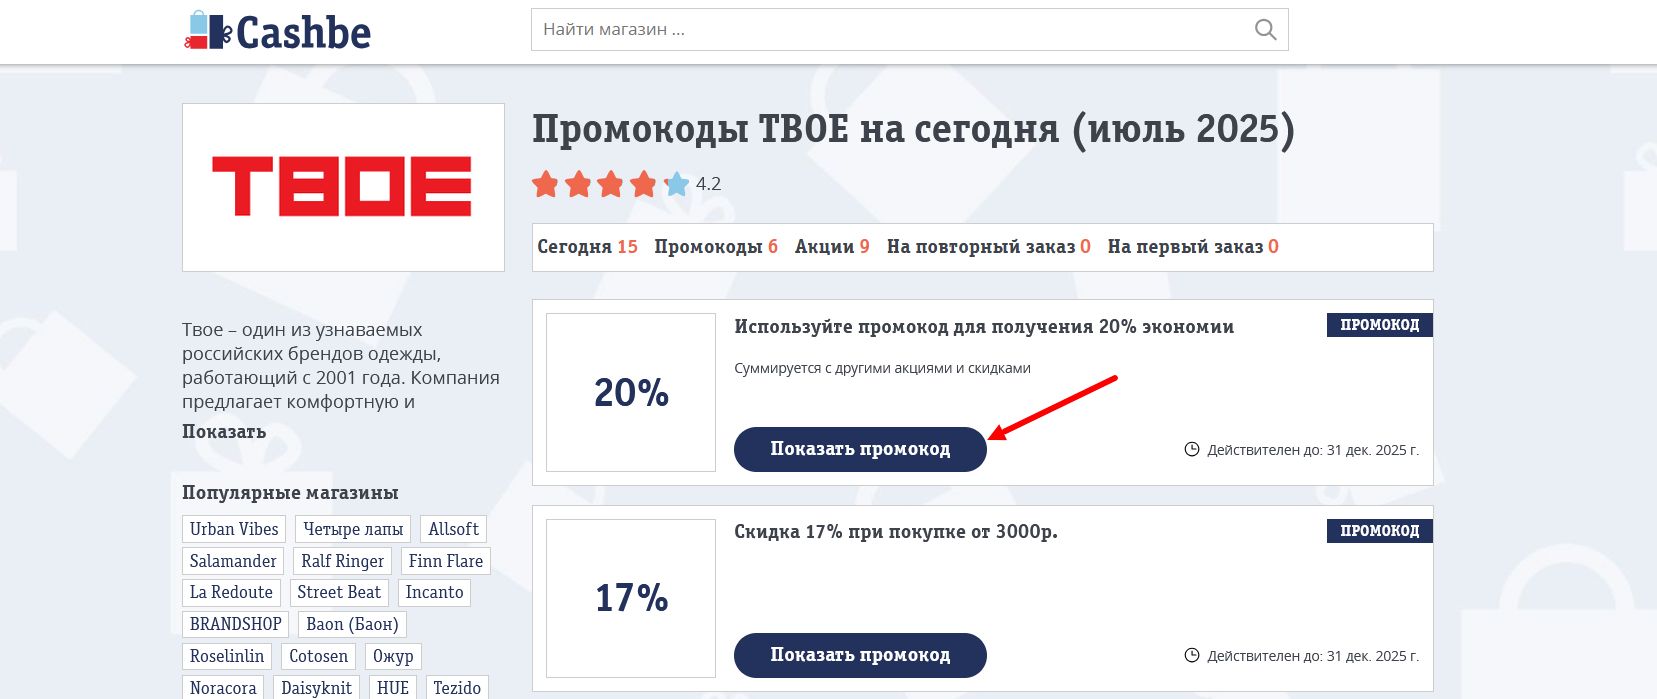Open Ralf Ringer store tag

342,561
